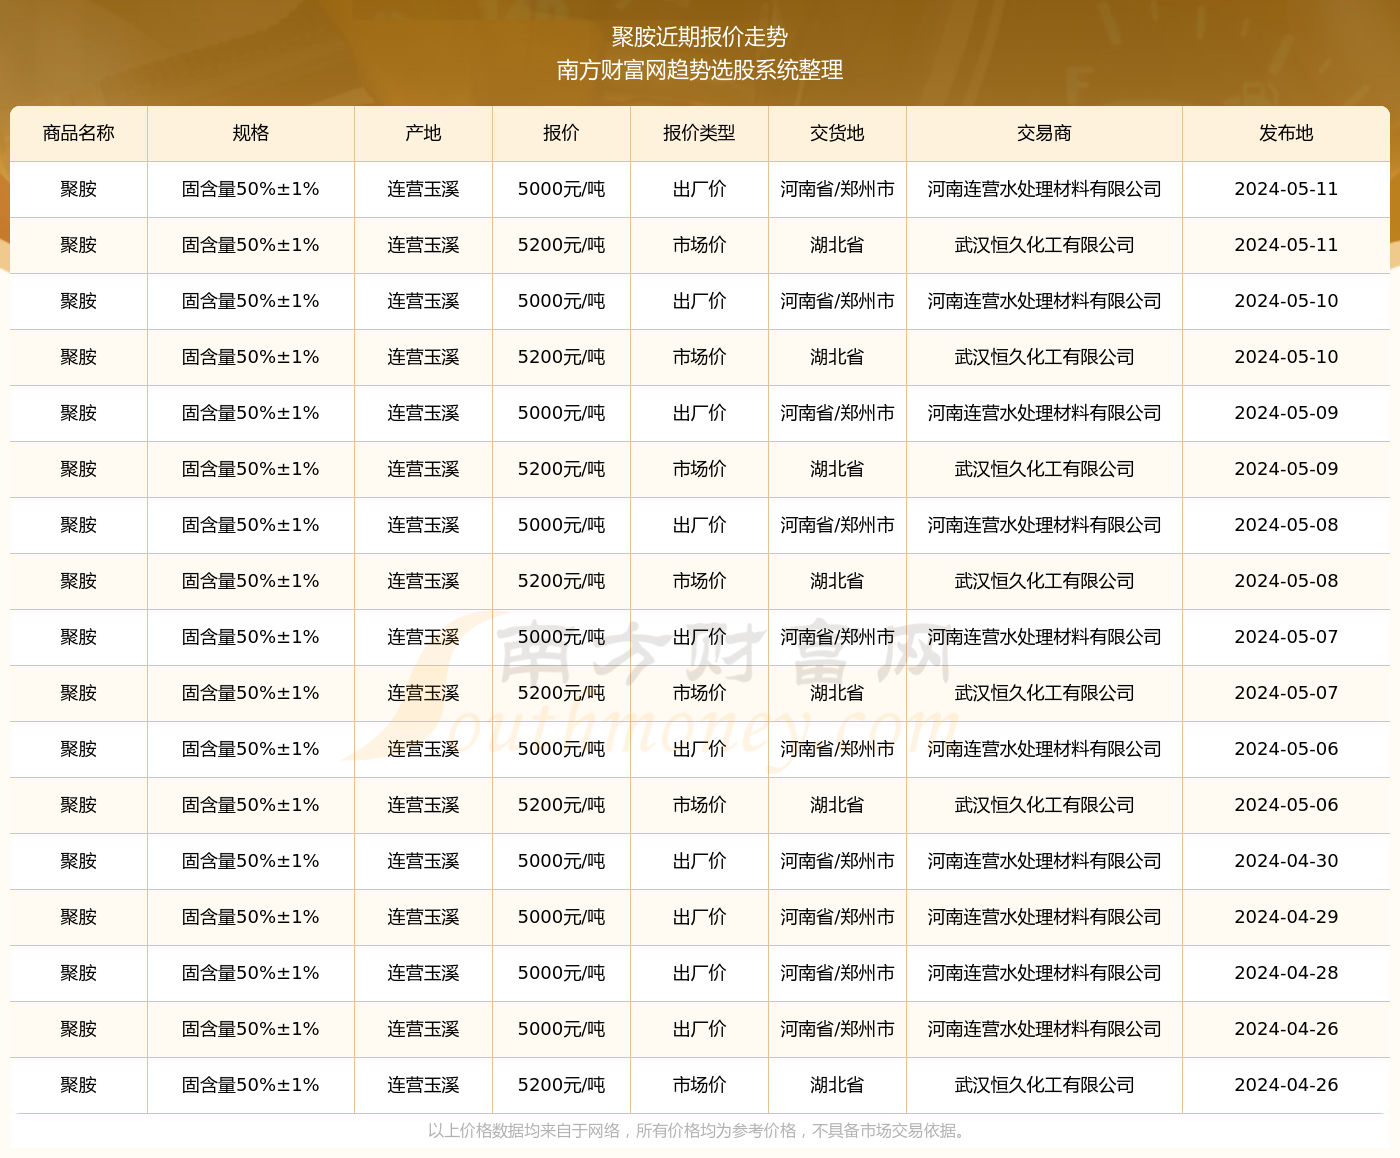The height and width of the screenshot is (1158, 1400).
Task: Click 聚胺 in the 2024-04-30 row
Action: pos(79,861)
